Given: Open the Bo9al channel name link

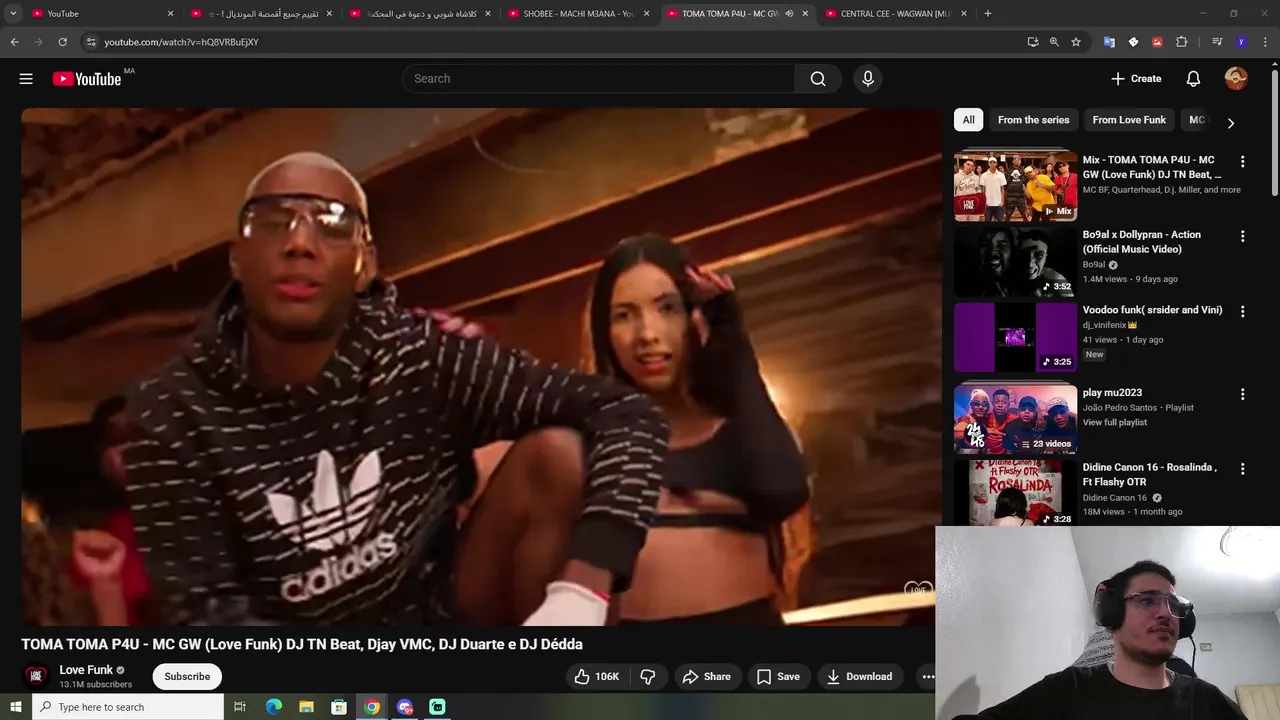Looking at the screenshot, I should click(x=1093, y=265).
